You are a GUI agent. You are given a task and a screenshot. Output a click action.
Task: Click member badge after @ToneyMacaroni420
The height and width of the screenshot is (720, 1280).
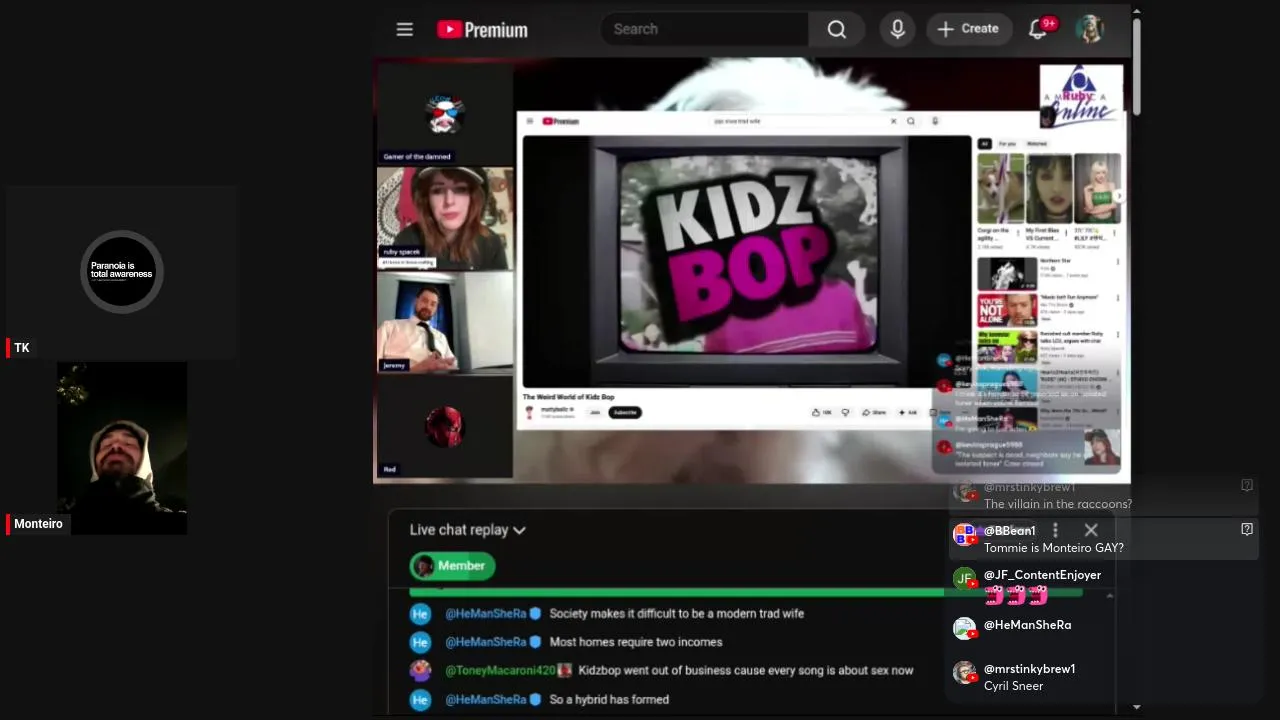tap(565, 670)
